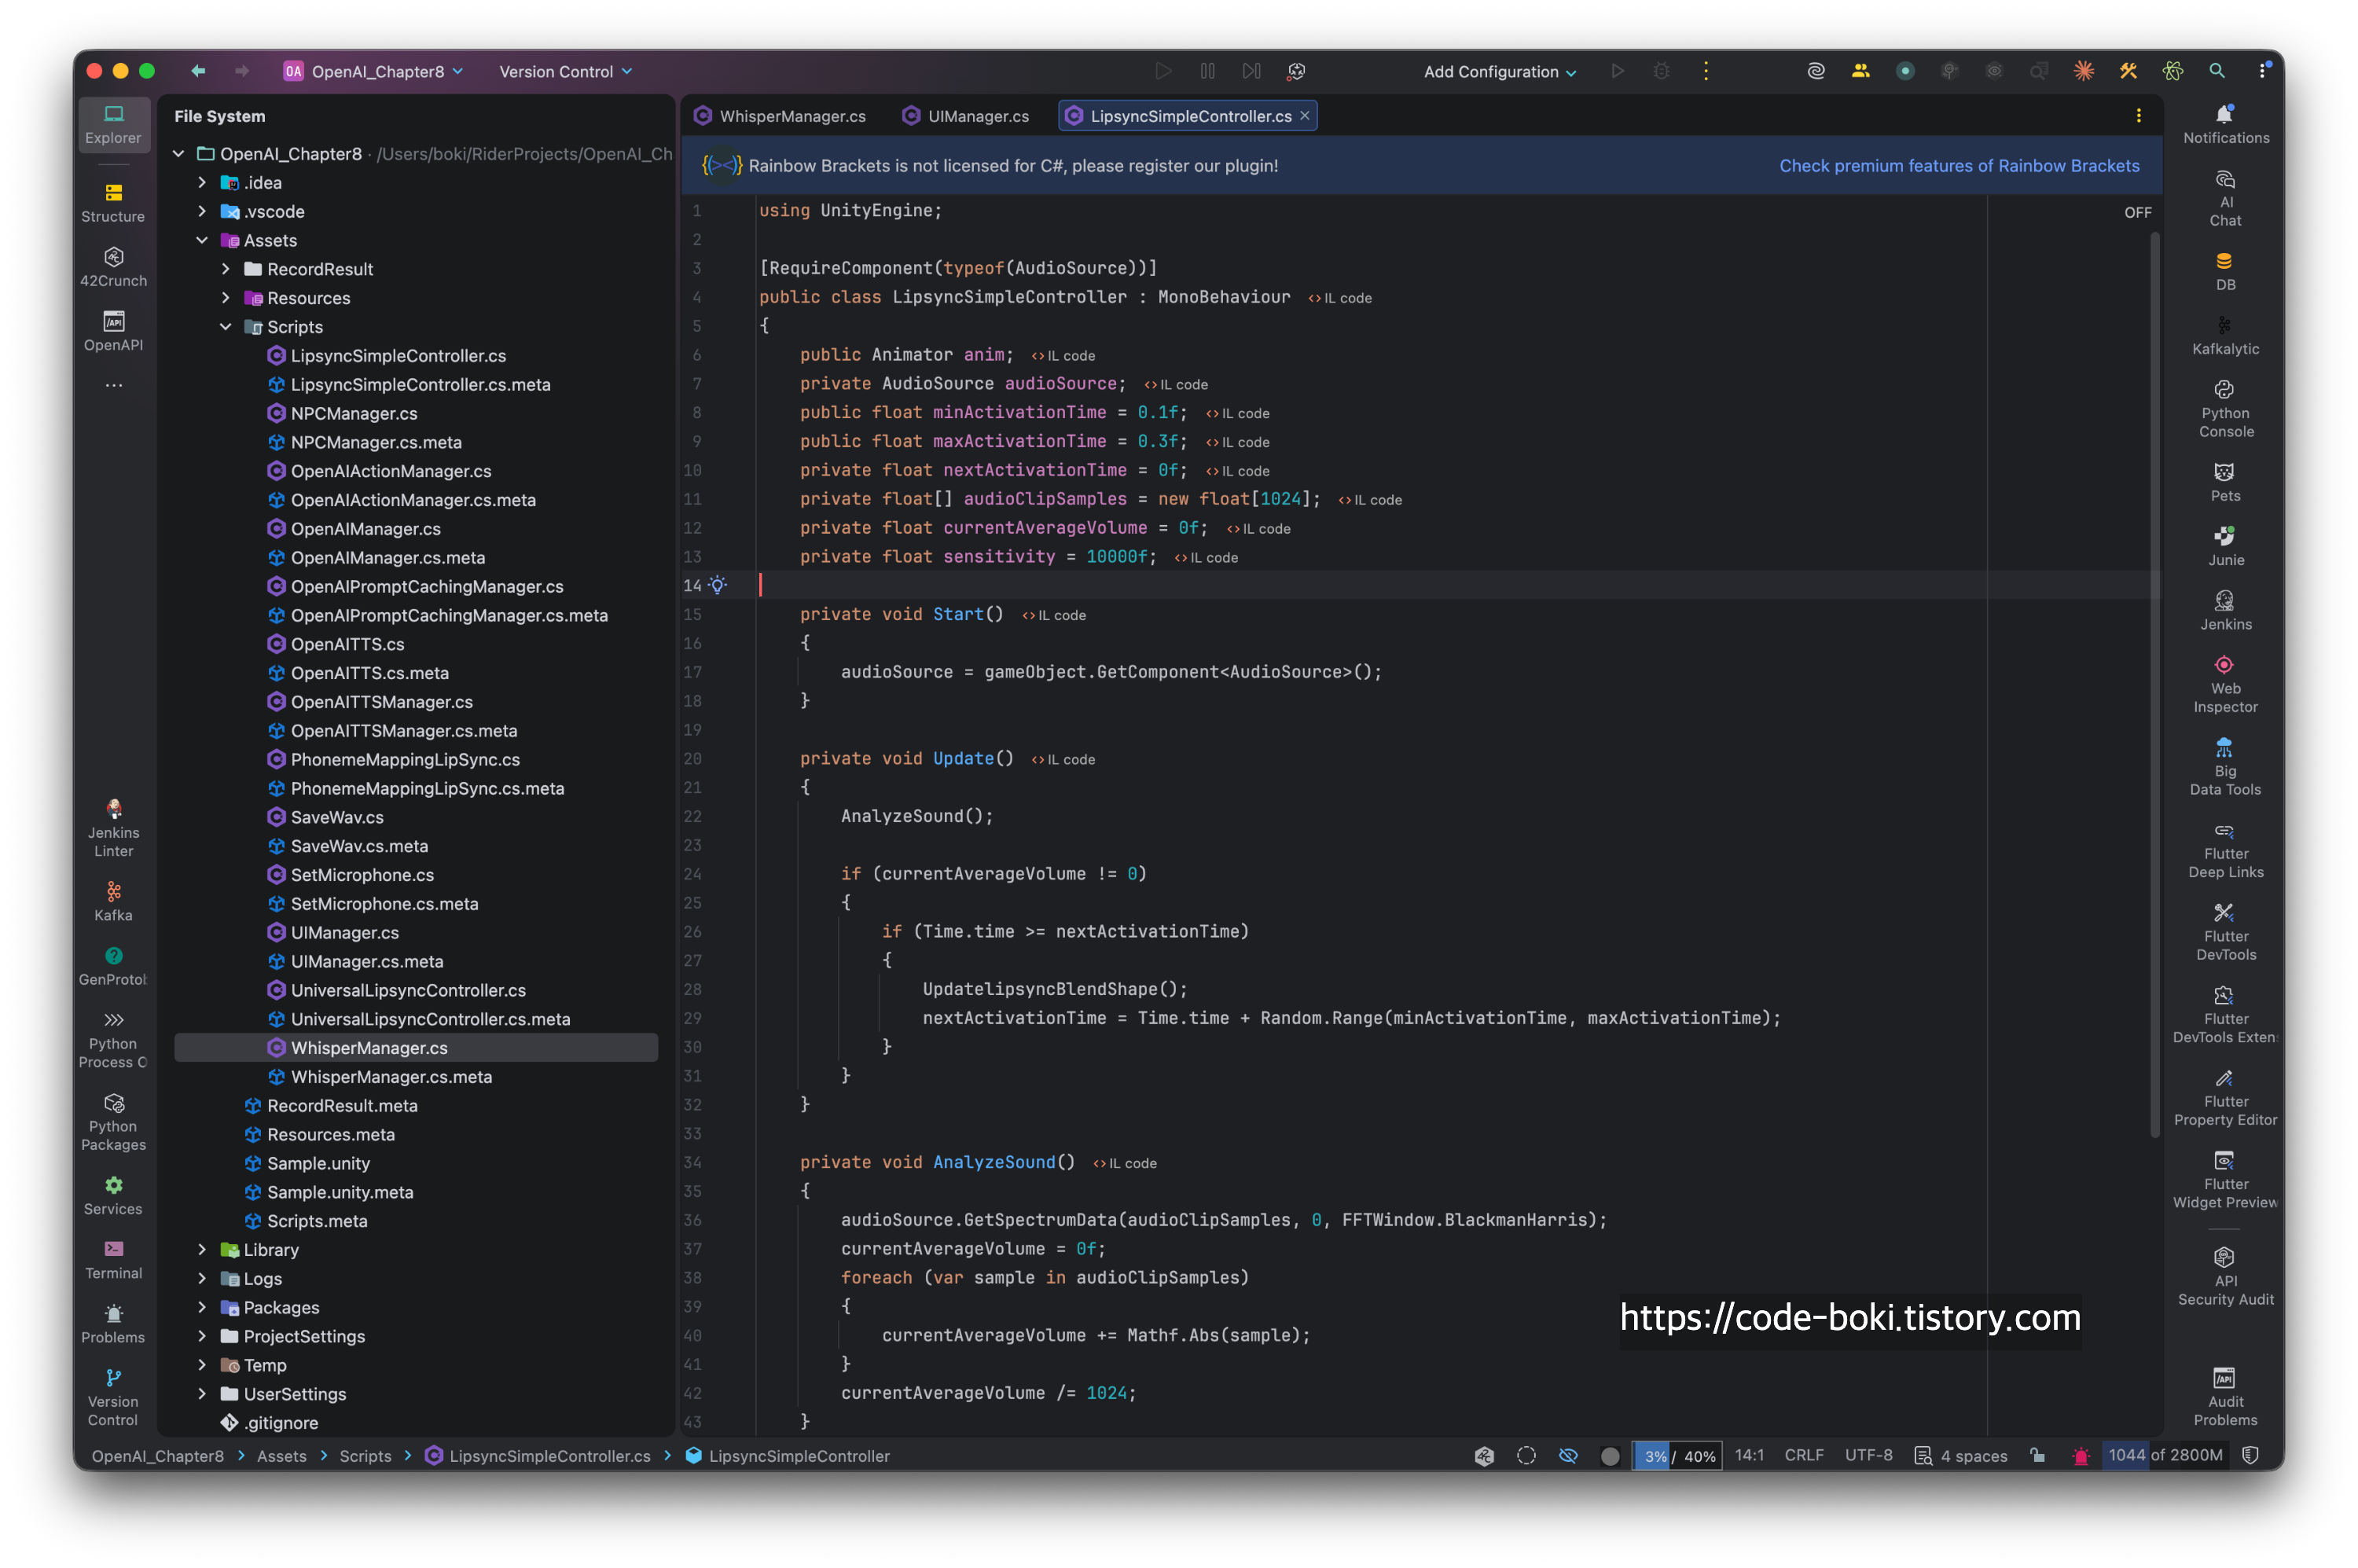The image size is (2358, 1568).
Task: Collapse the Scripts folder
Action: (226, 327)
